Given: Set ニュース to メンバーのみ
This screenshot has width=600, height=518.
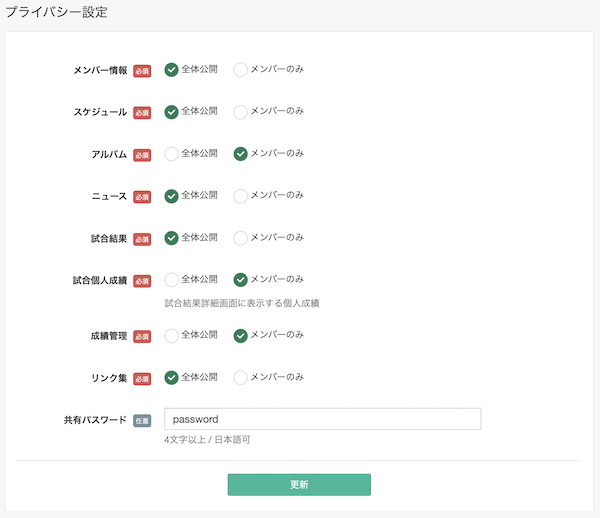Looking at the screenshot, I should (x=240, y=196).
